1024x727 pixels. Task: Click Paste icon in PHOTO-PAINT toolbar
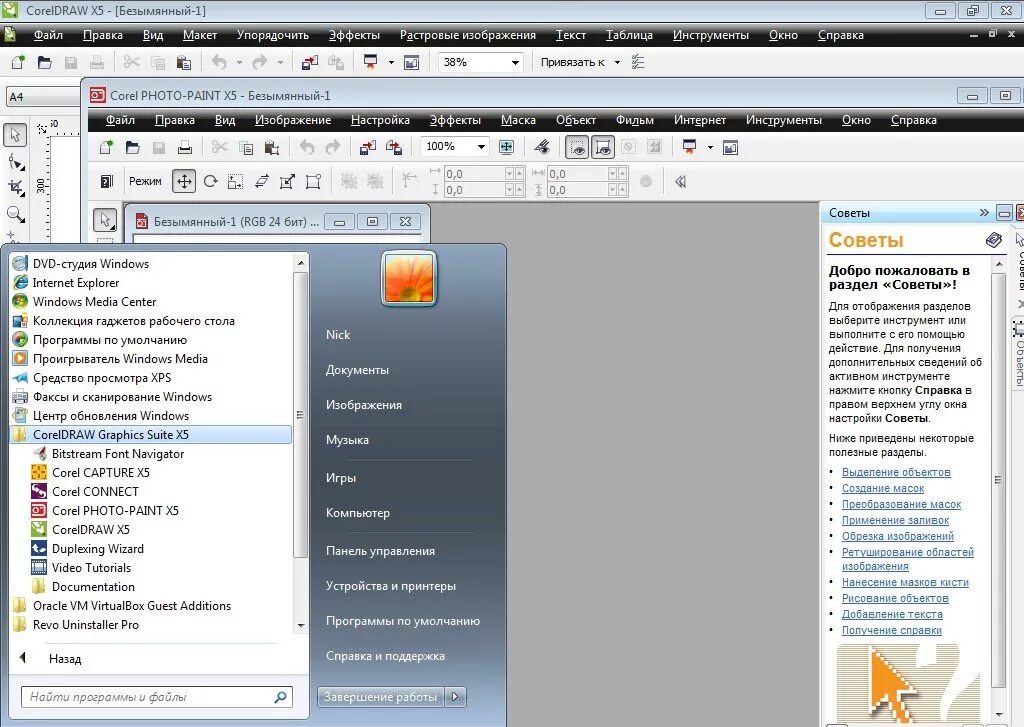coord(272,148)
